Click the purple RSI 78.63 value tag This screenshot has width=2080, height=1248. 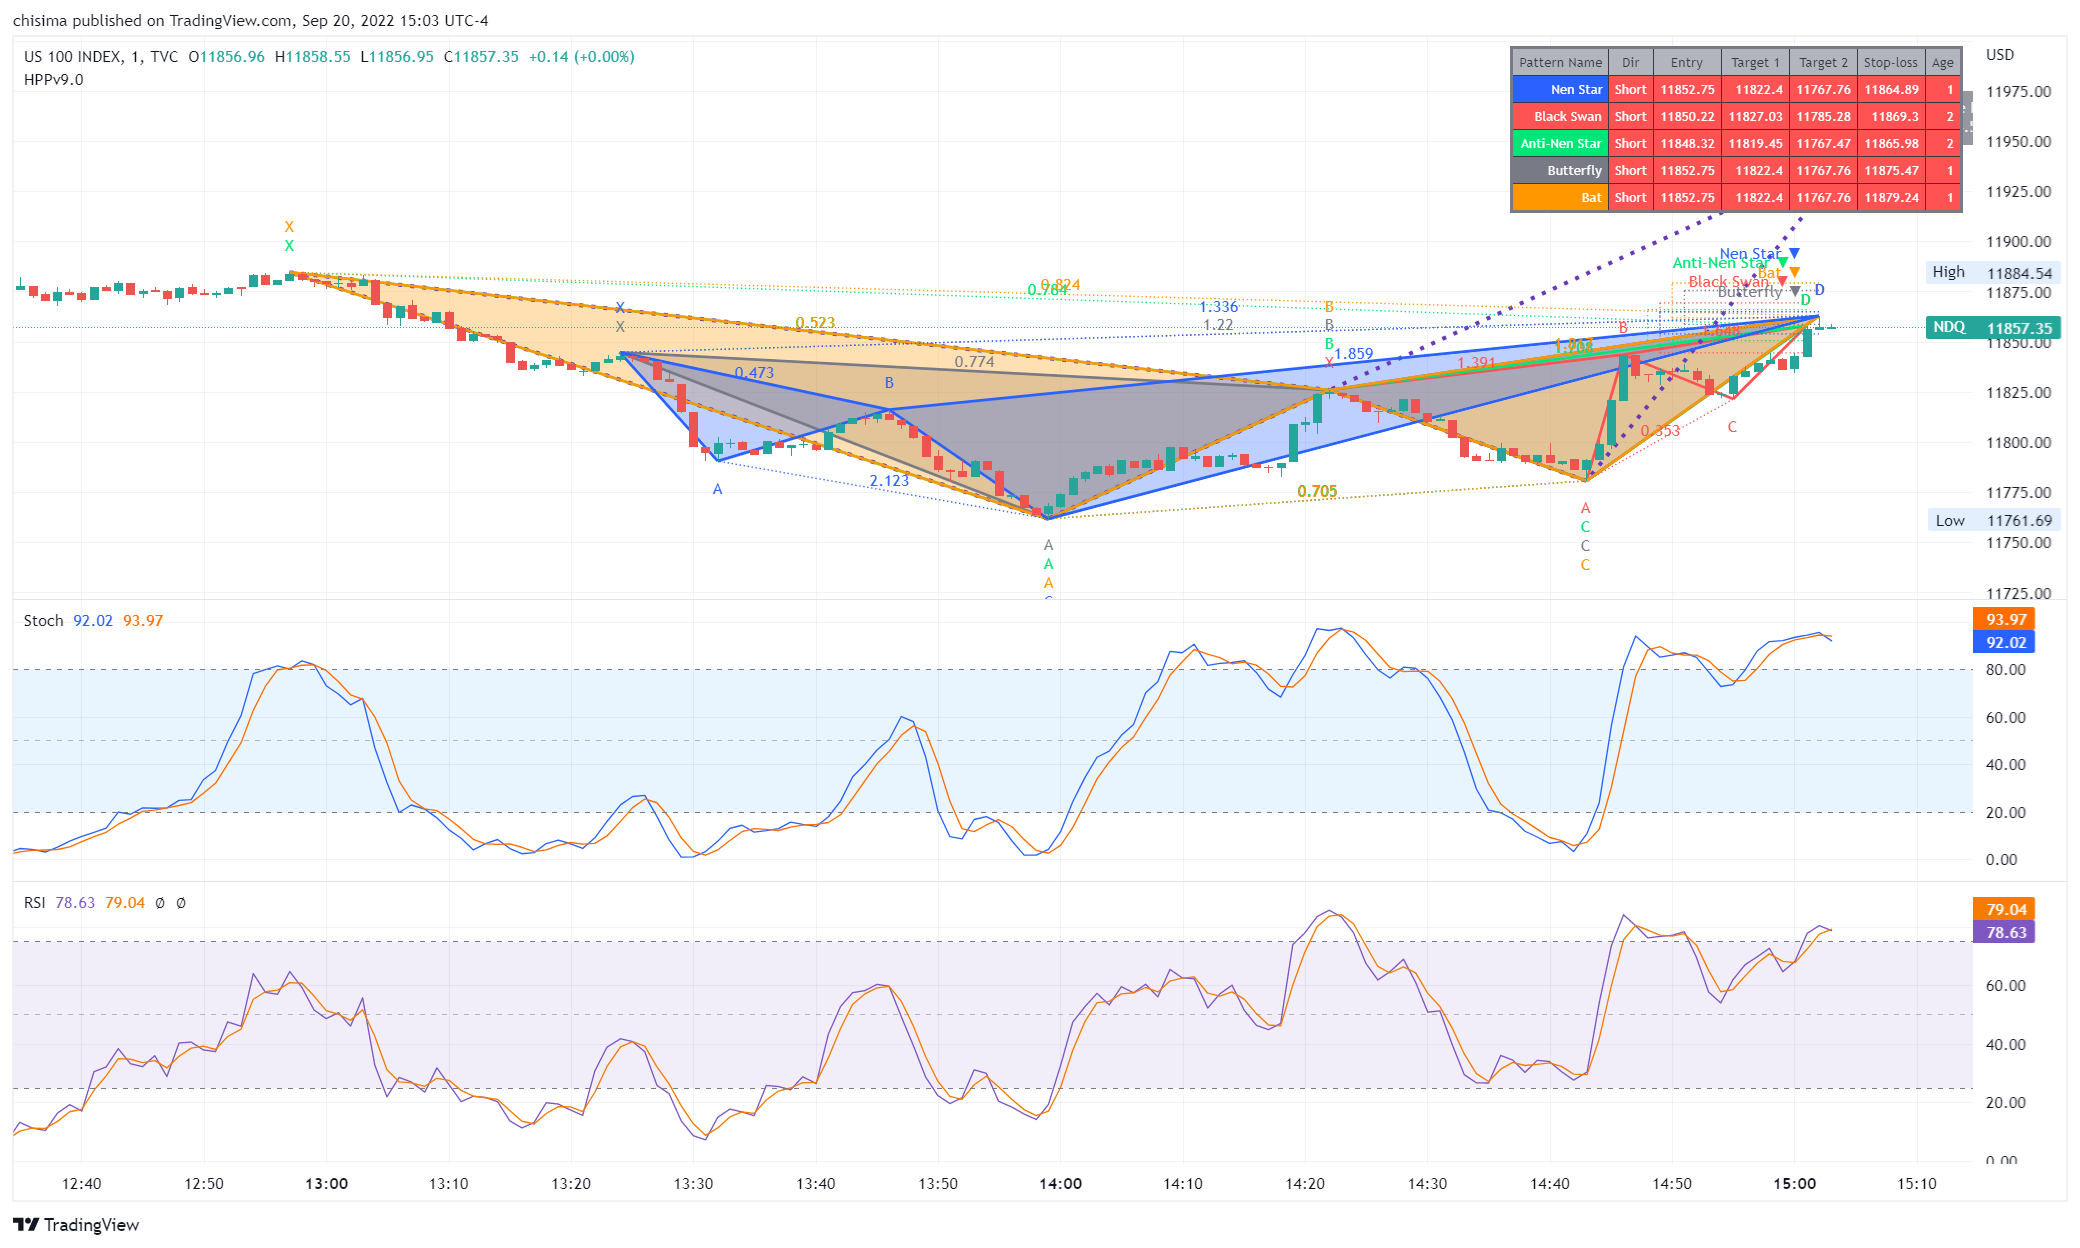coord(2004,933)
